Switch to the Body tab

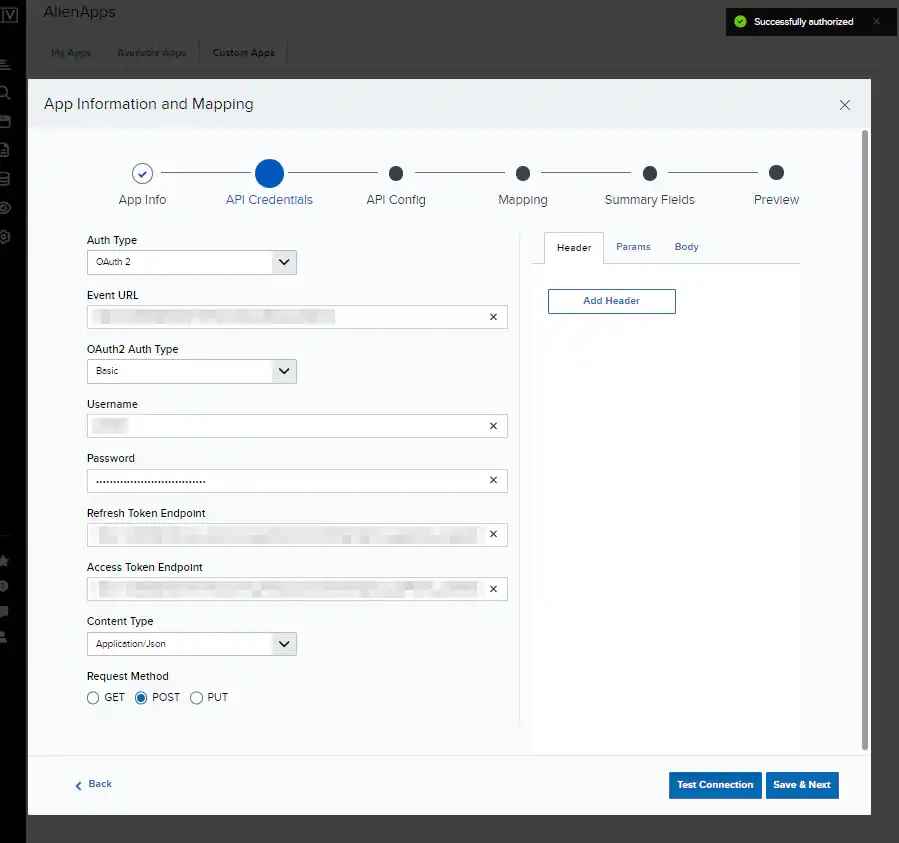coord(686,247)
